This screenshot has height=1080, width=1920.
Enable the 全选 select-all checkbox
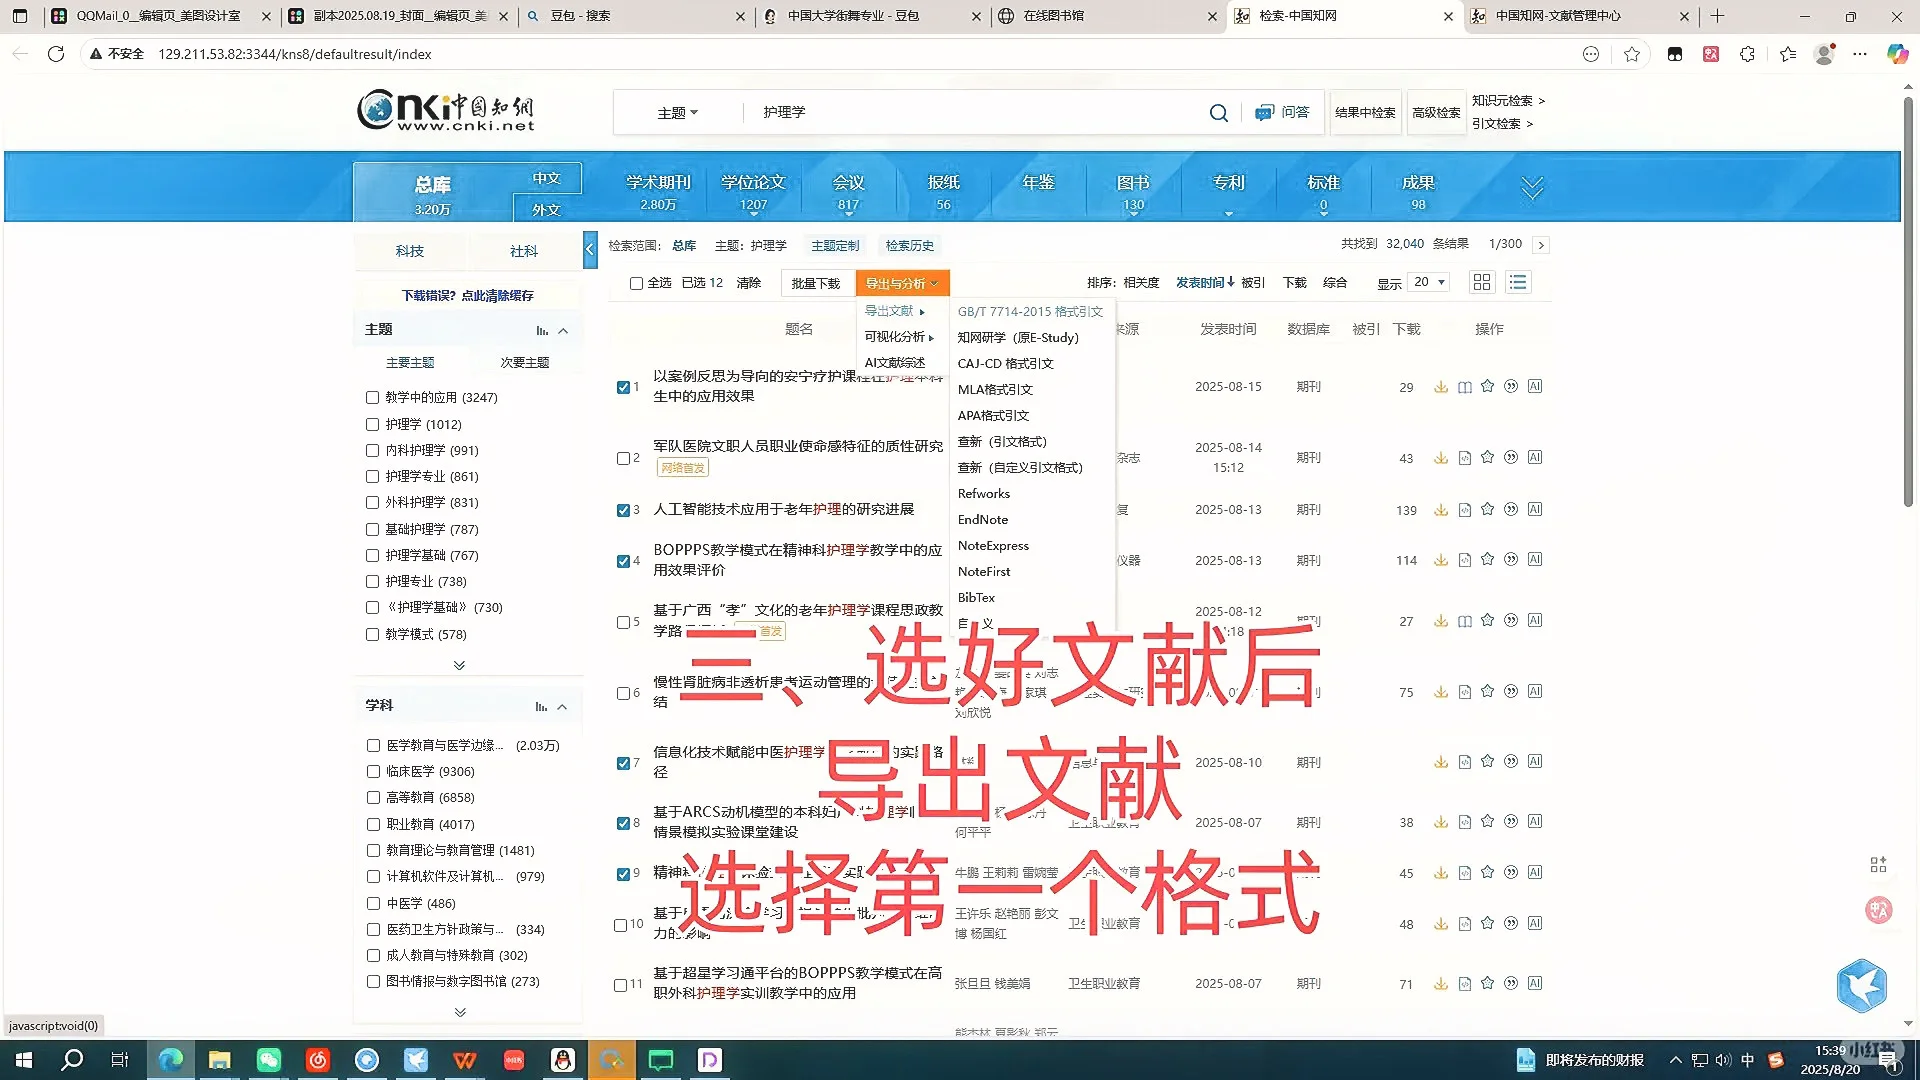point(637,283)
